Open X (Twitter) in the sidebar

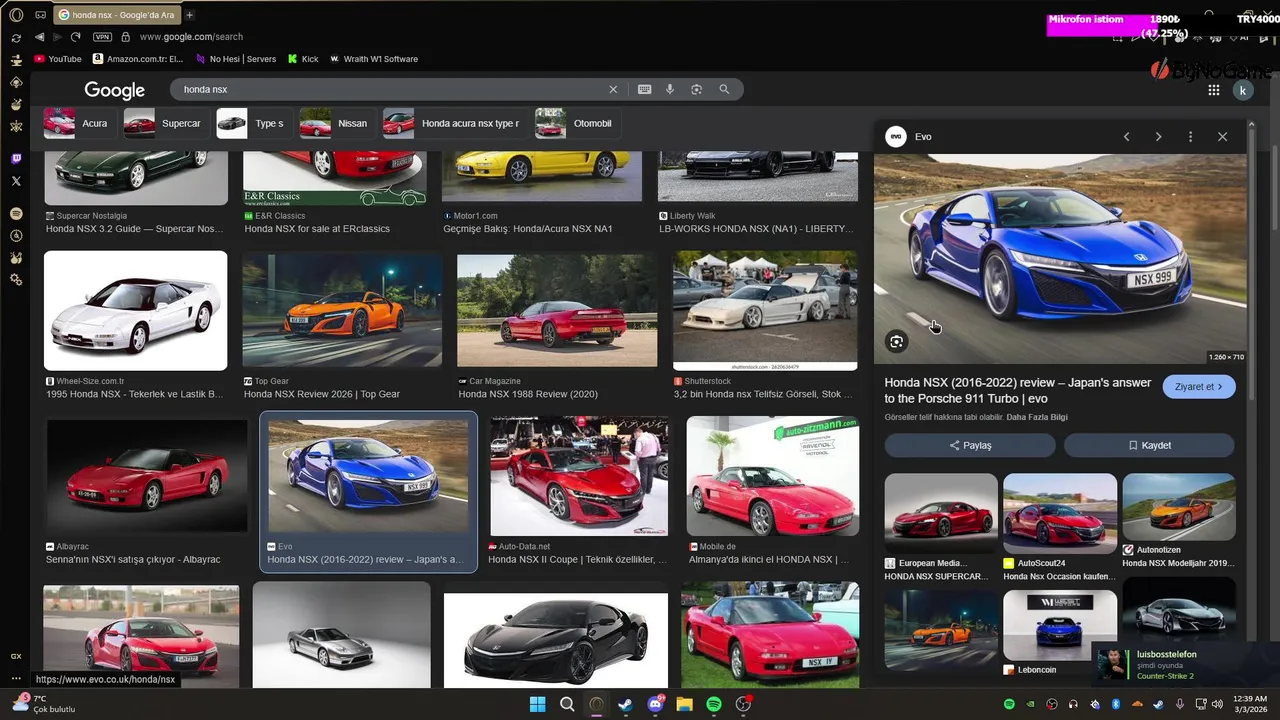[x=16, y=181]
